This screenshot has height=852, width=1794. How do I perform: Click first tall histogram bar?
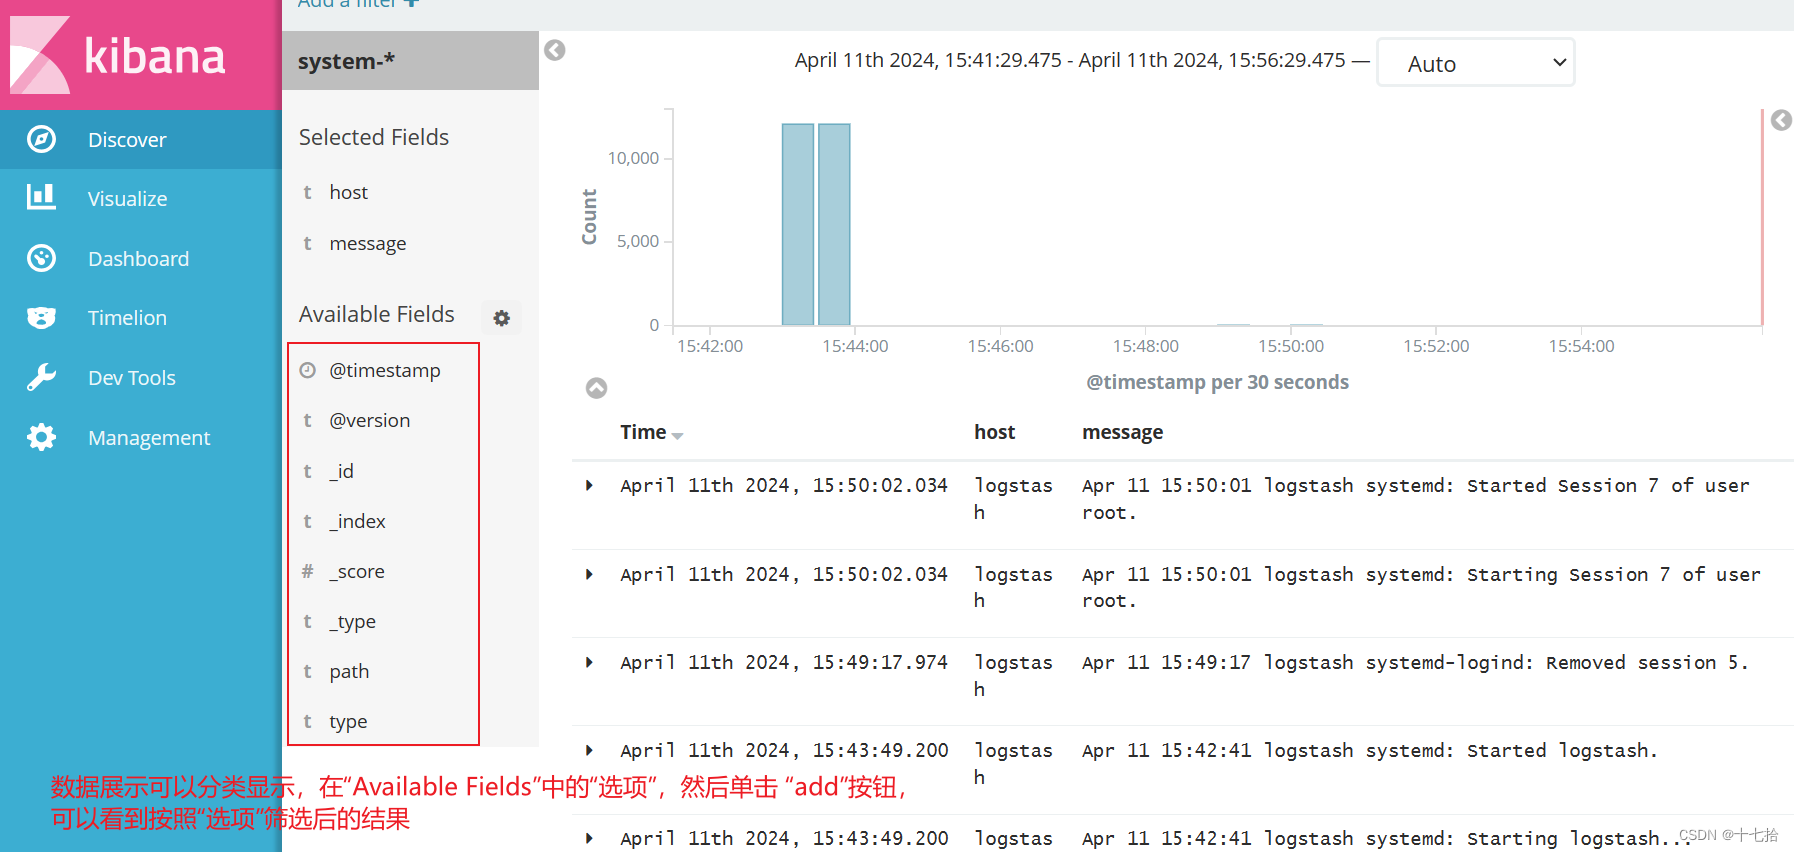click(x=798, y=224)
